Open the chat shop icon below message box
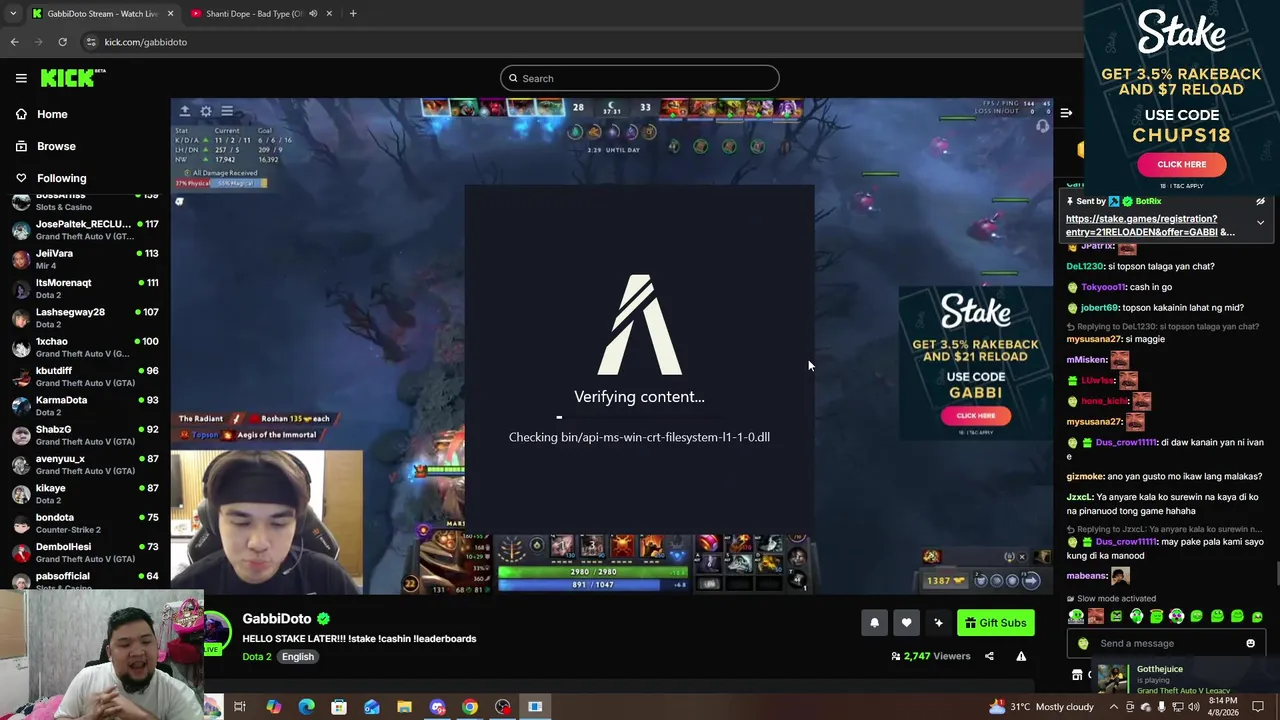Image resolution: width=1280 pixels, height=720 pixels. tap(1077, 675)
